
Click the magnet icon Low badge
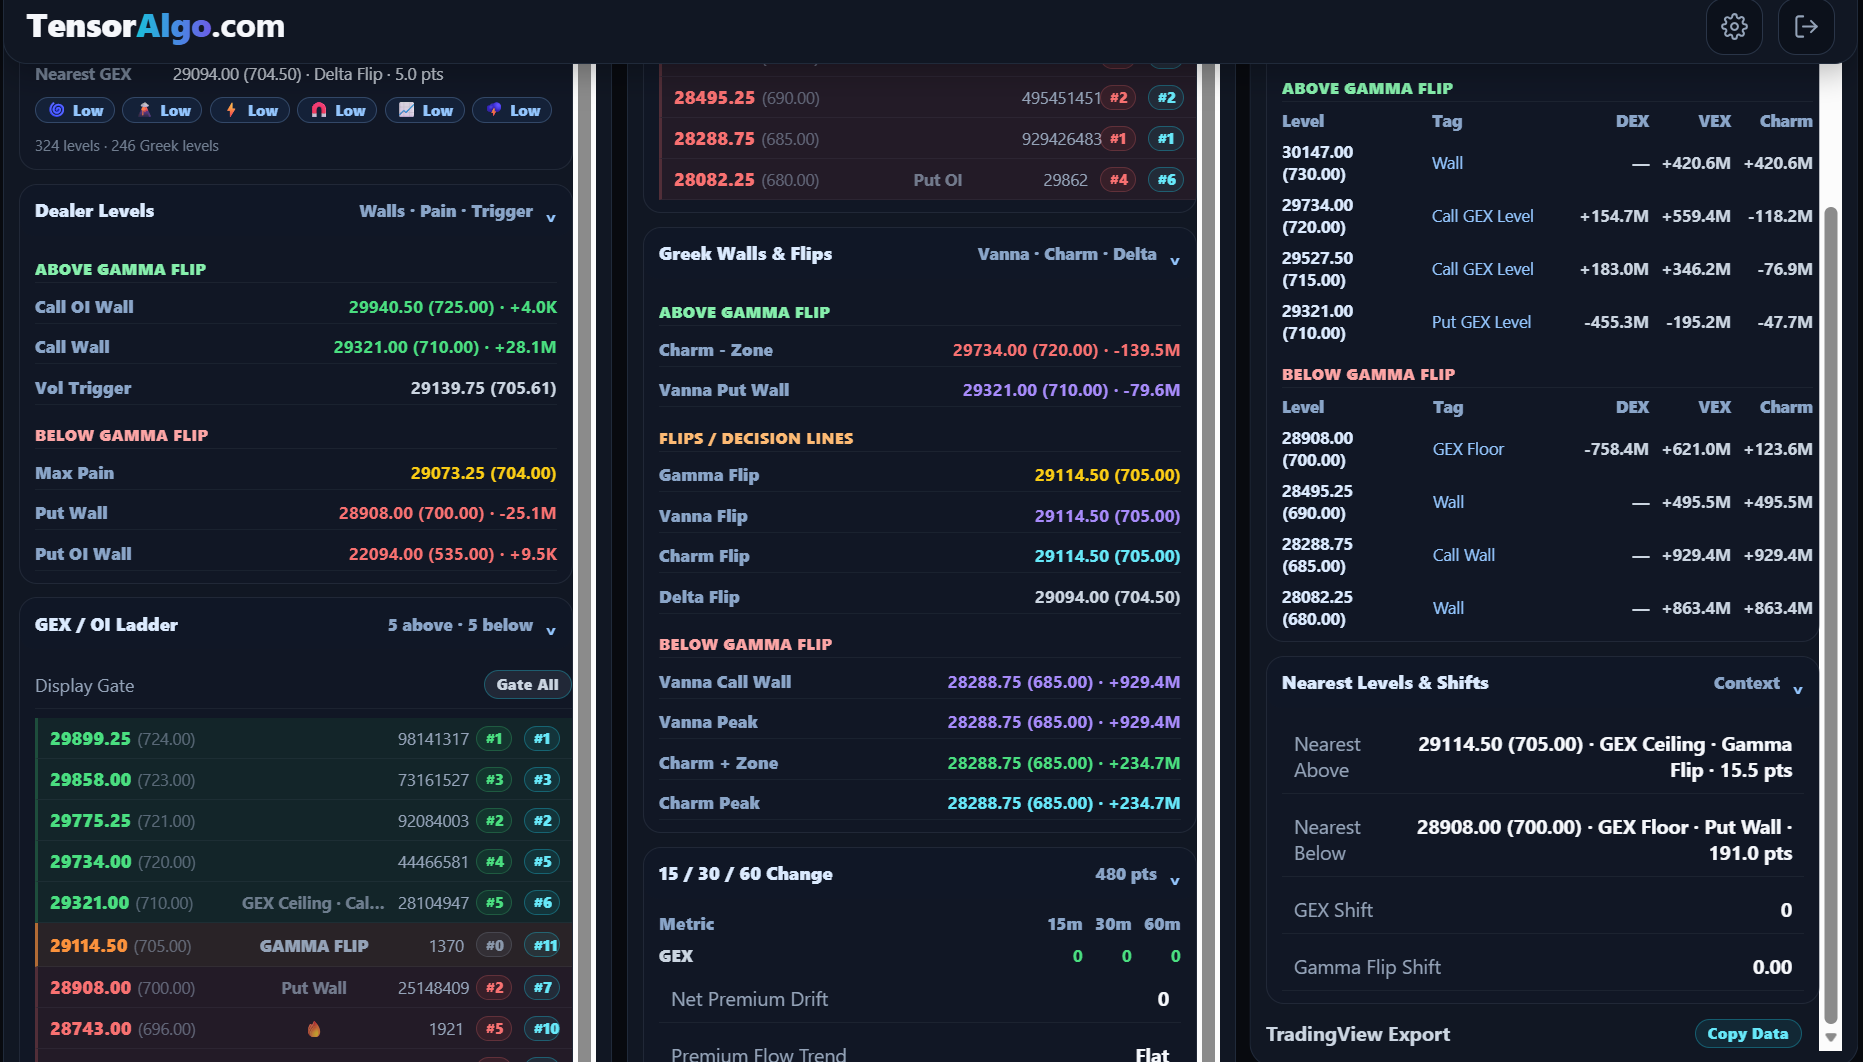tap(338, 110)
